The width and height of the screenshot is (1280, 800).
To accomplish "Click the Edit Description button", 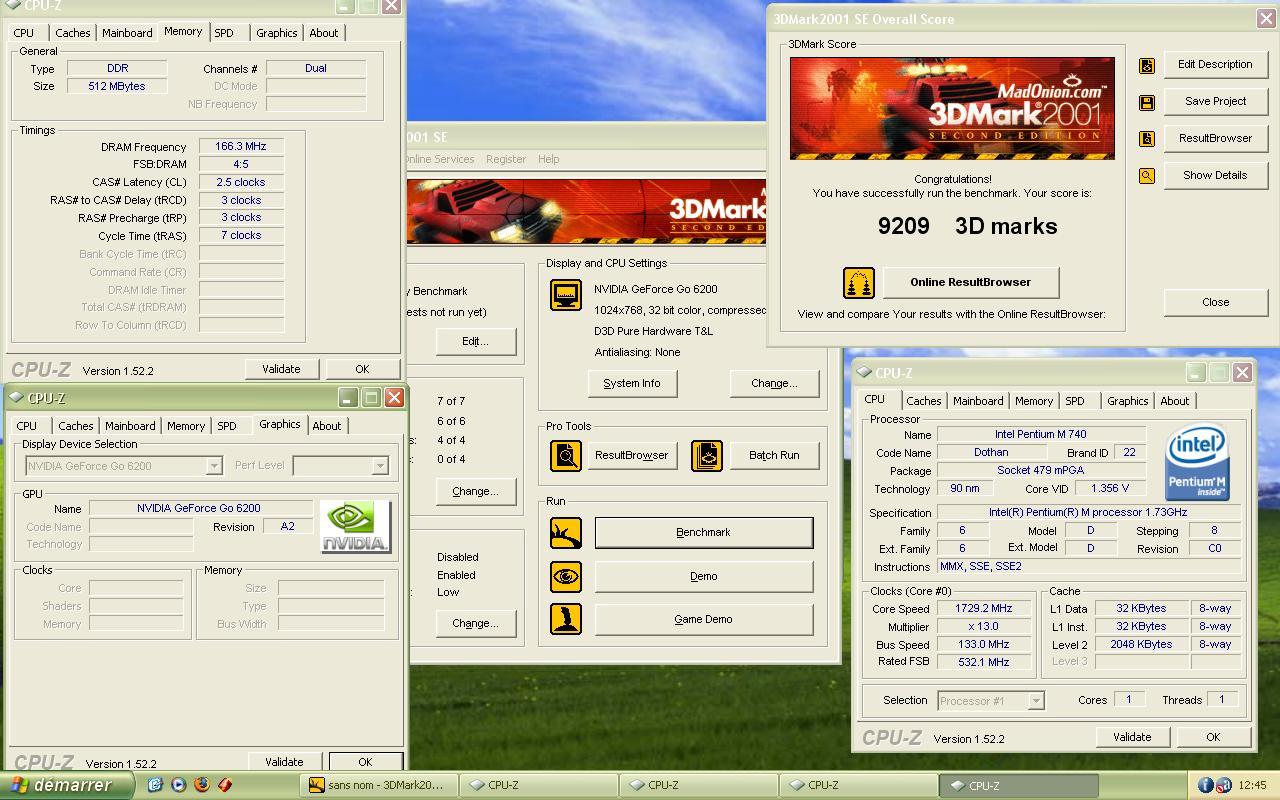I will (x=1215, y=65).
